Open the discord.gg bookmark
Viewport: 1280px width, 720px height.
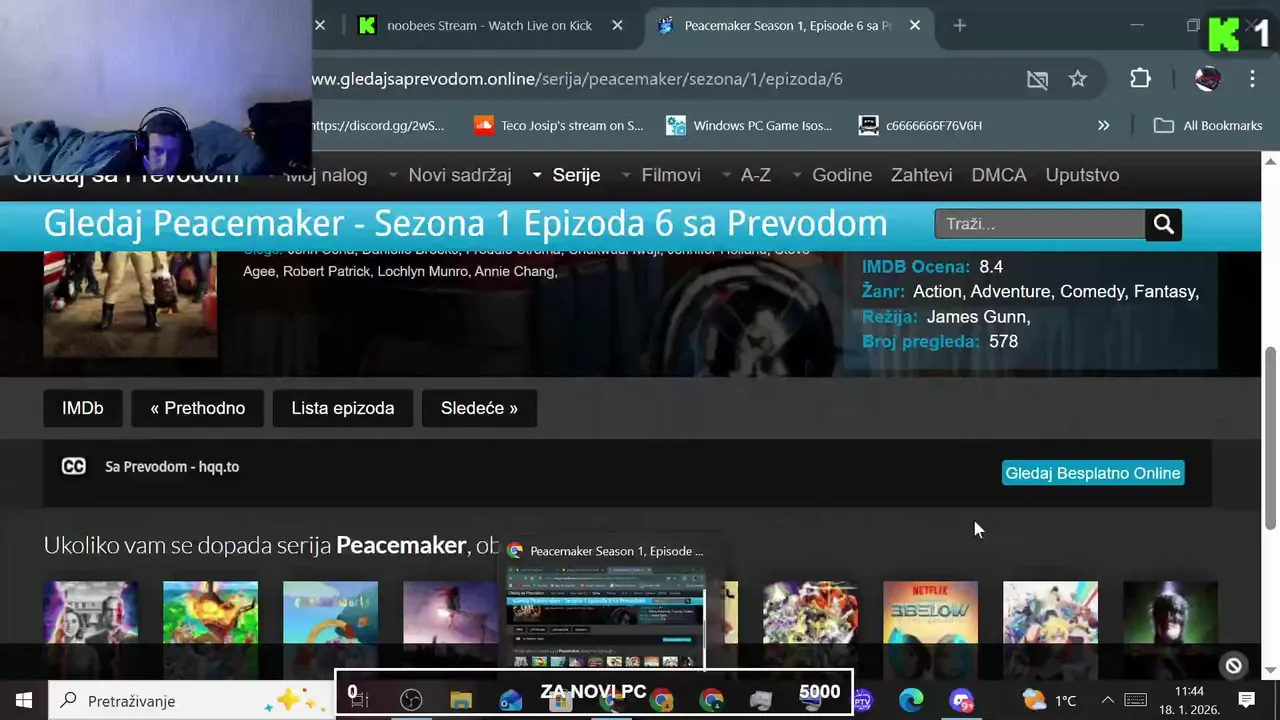[x=378, y=125]
